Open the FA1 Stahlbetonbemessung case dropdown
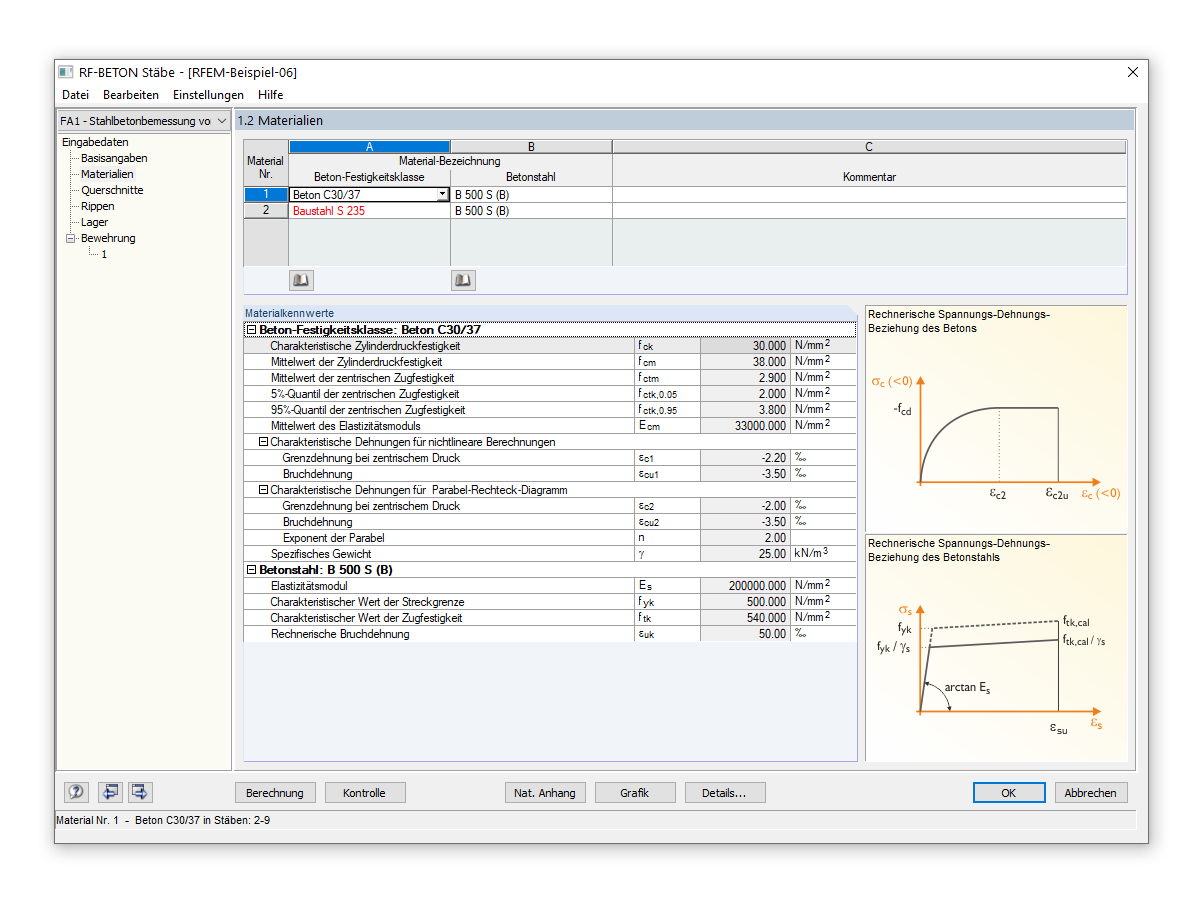 pos(144,120)
